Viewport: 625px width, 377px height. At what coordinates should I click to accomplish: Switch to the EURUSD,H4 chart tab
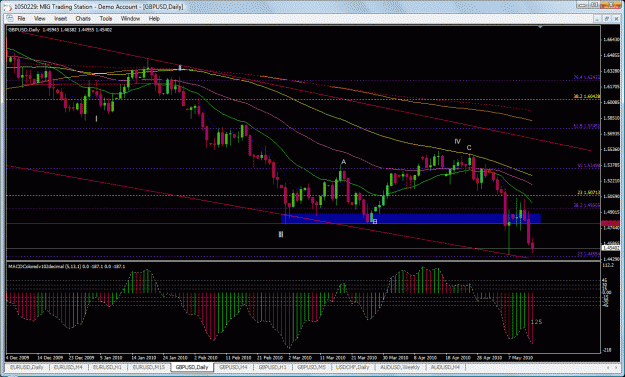69,367
